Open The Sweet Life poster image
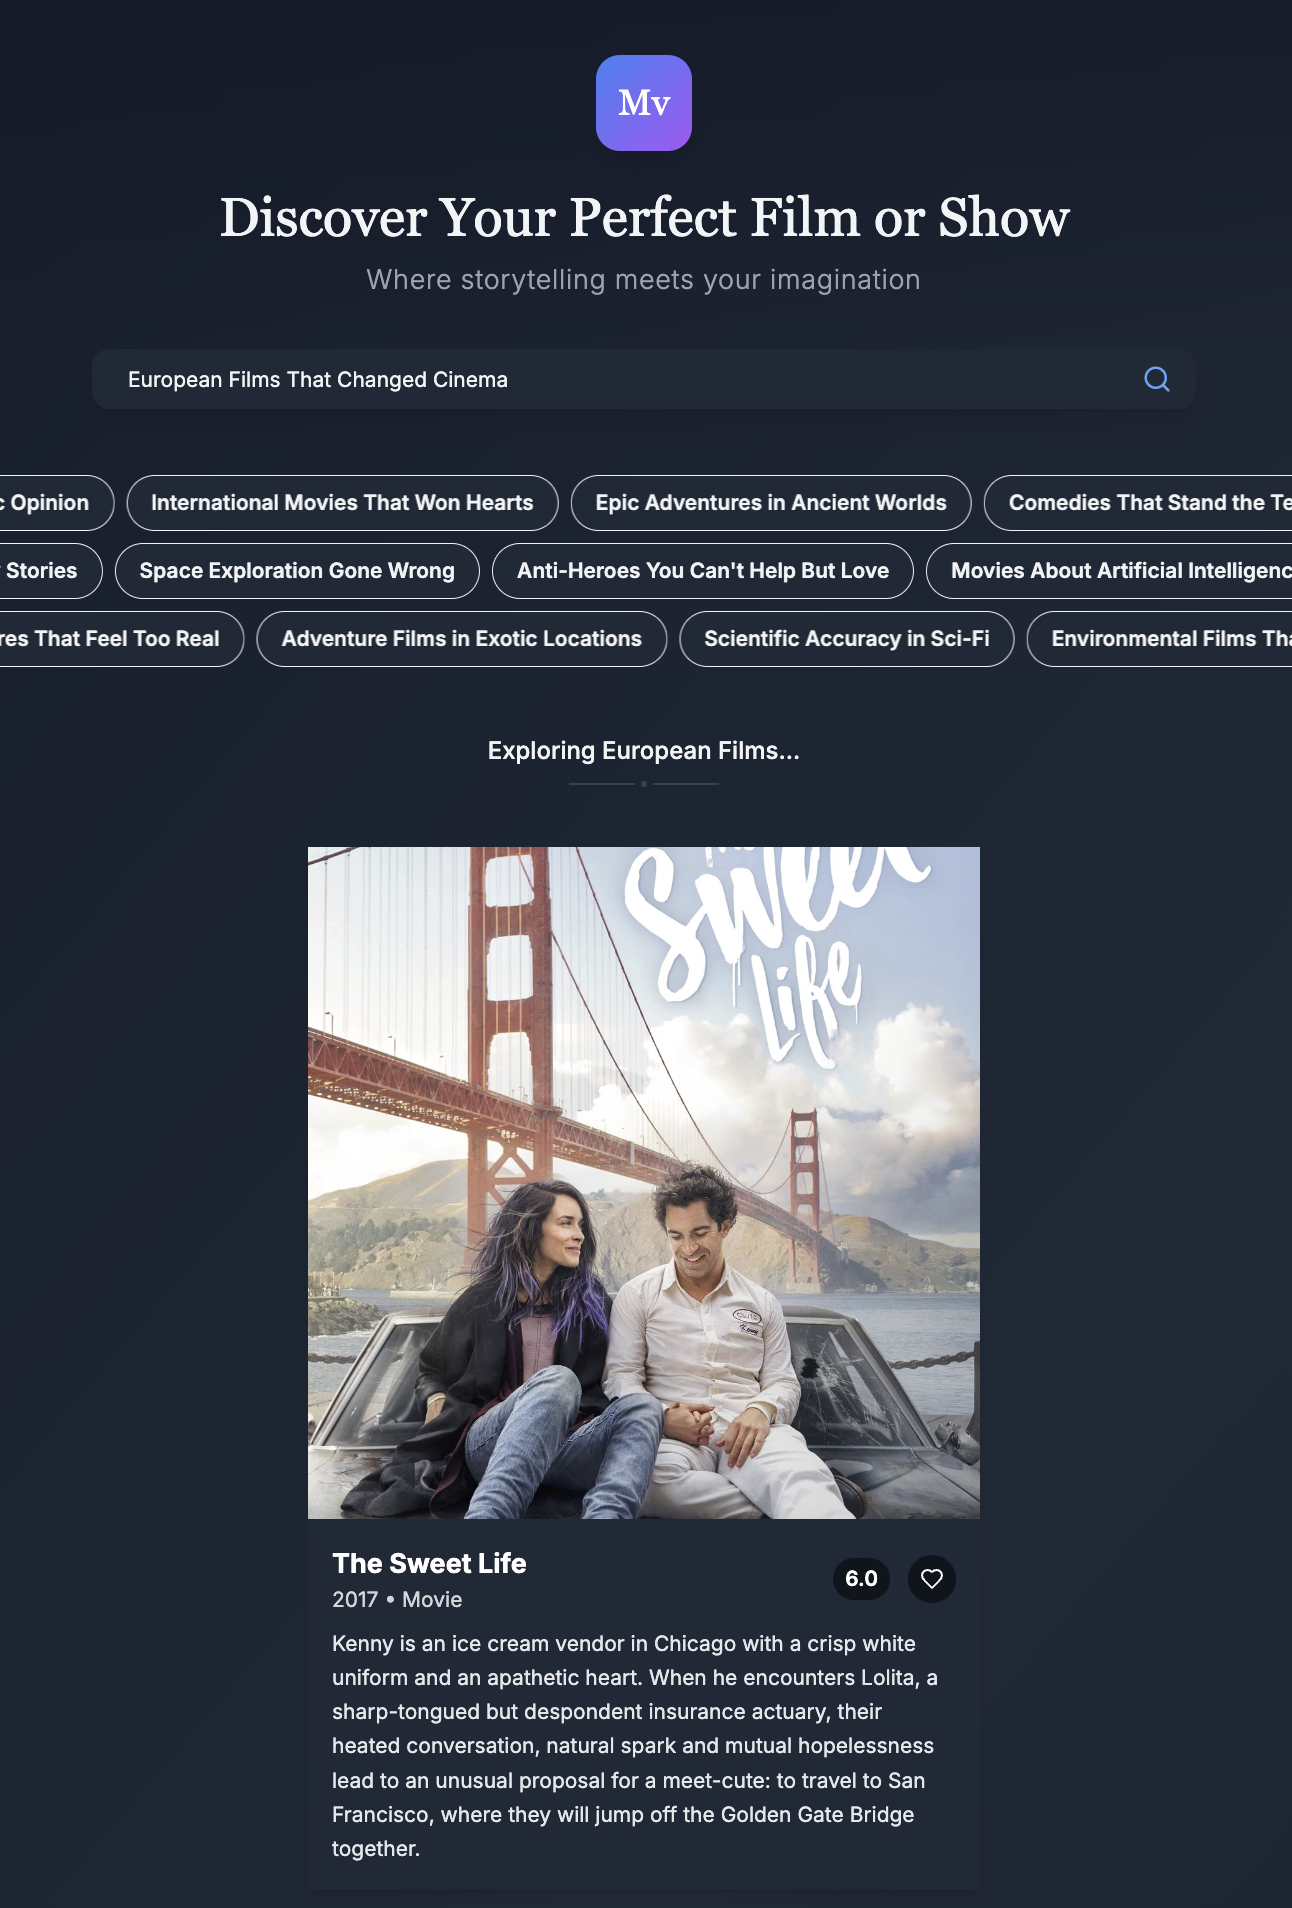The width and height of the screenshot is (1292, 1908). point(644,1183)
